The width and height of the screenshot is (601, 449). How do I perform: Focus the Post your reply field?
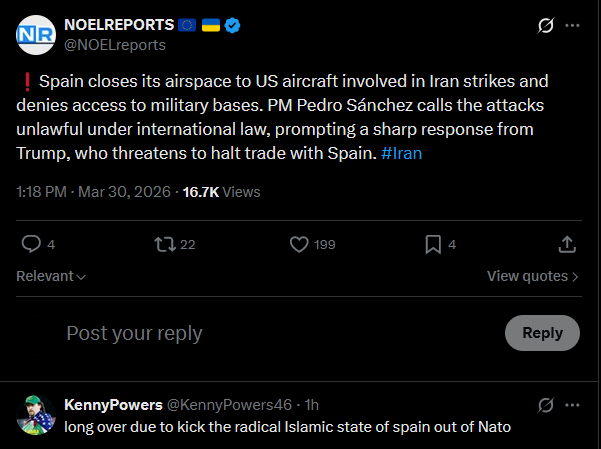click(x=270, y=333)
